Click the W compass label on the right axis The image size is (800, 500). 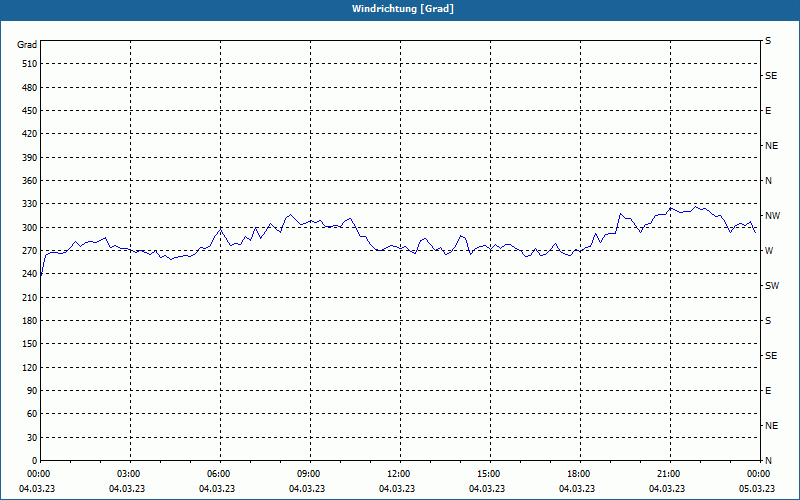[769, 251]
